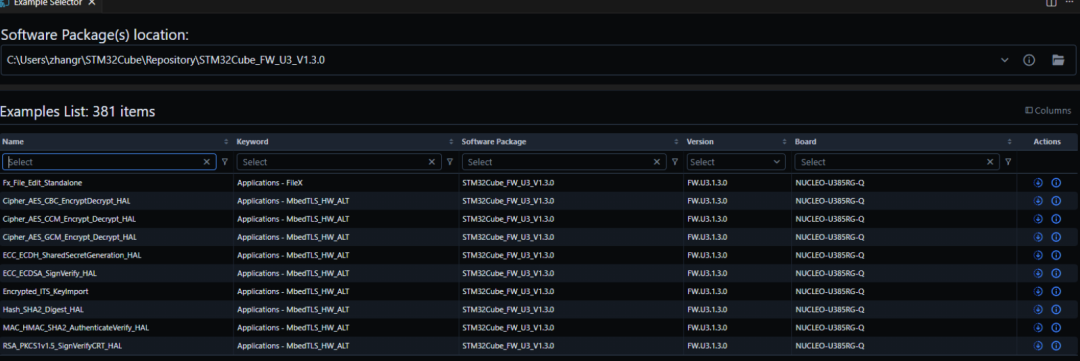Download the ECC_ECDSA_SignVerify_HAL example
Image resolution: width=1080 pixels, height=361 pixels.
point(1038,273)
